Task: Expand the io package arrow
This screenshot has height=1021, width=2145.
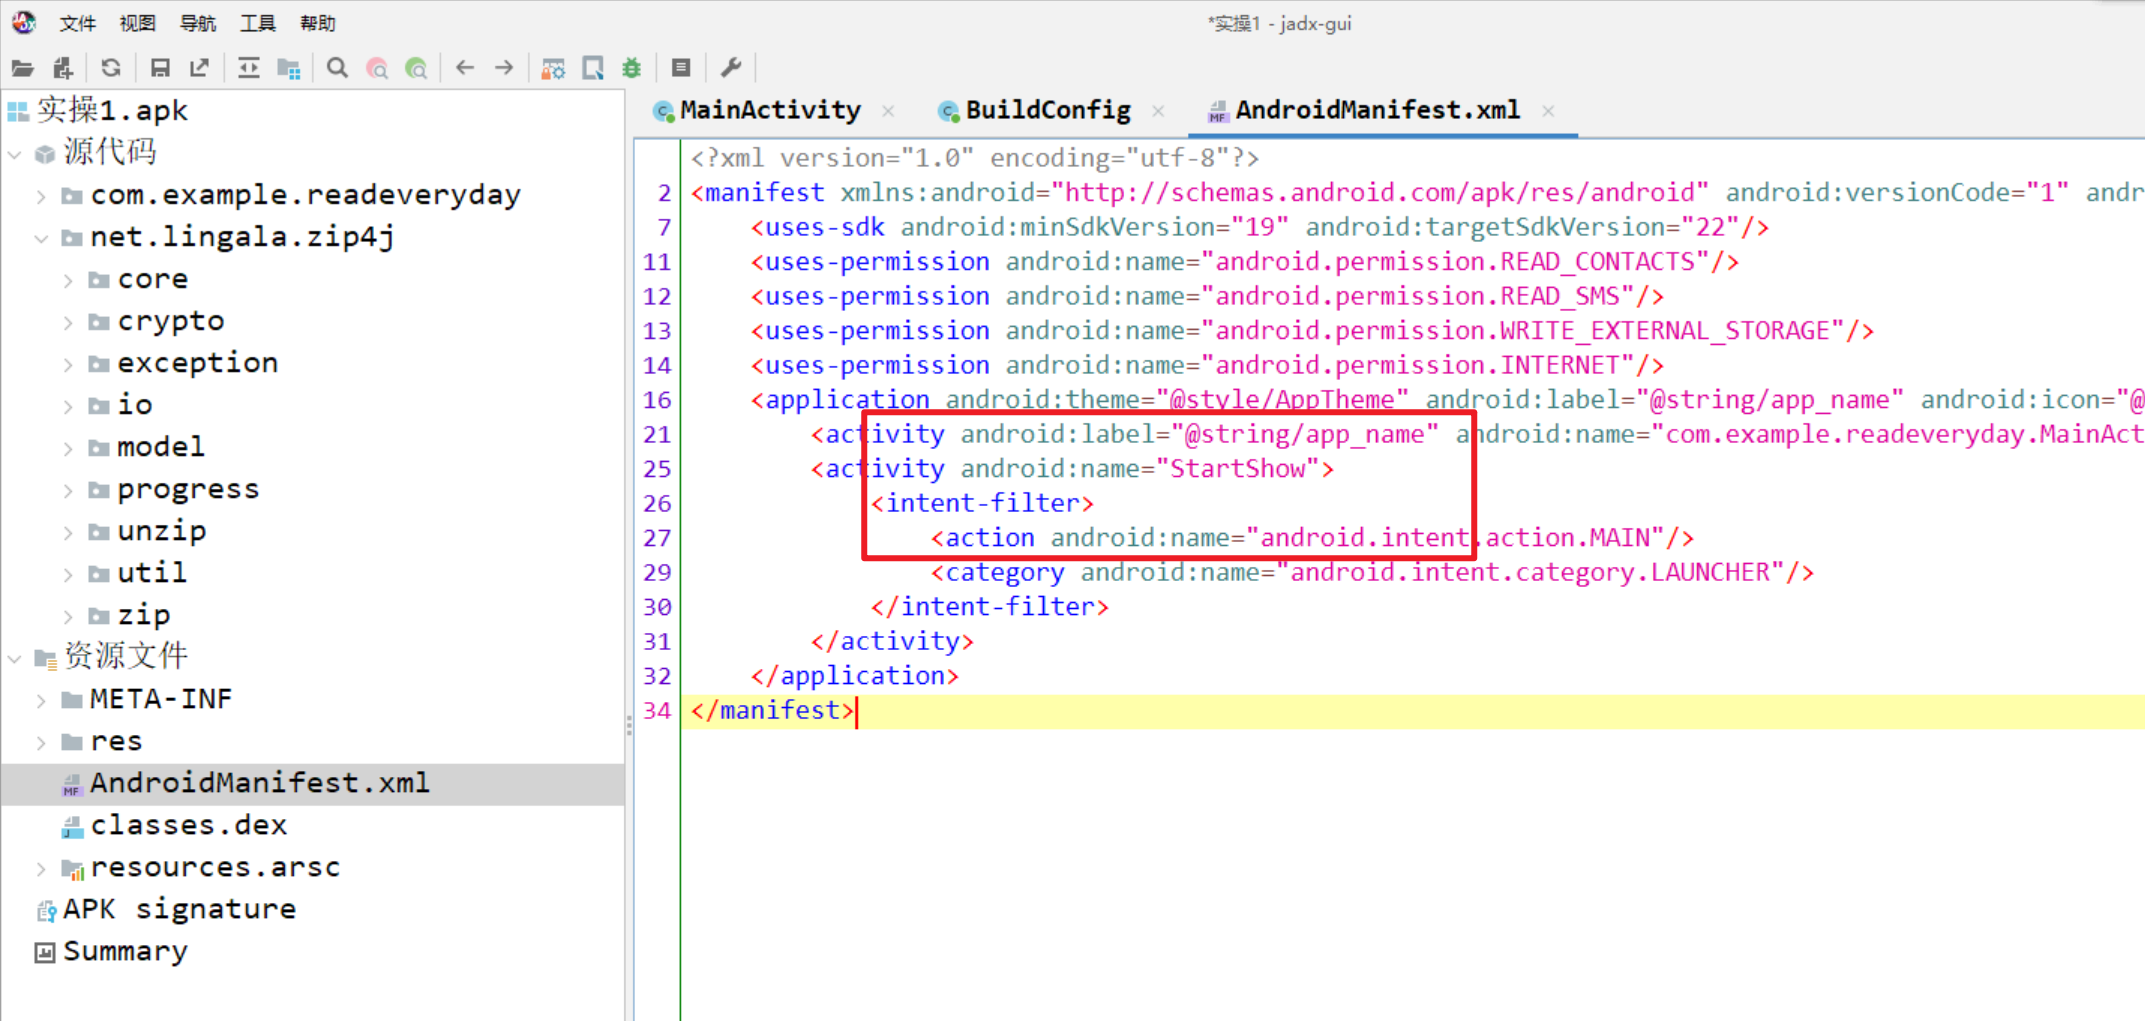Action: point(68,406)
